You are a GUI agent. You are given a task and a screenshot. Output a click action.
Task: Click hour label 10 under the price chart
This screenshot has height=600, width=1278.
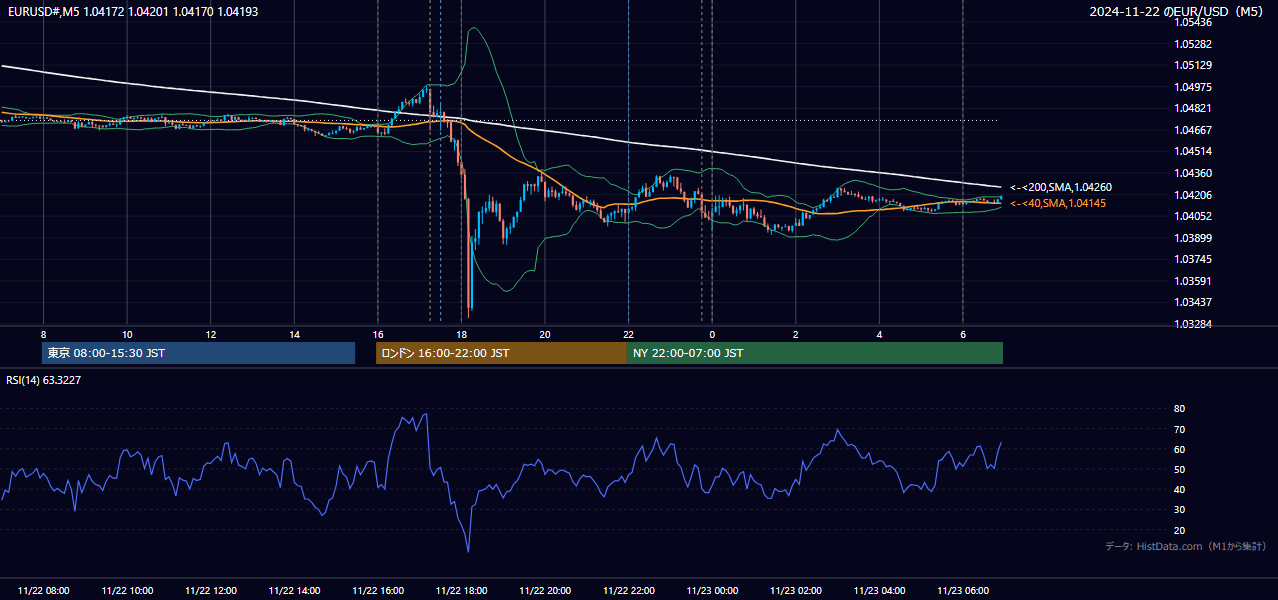coord(127,334)
